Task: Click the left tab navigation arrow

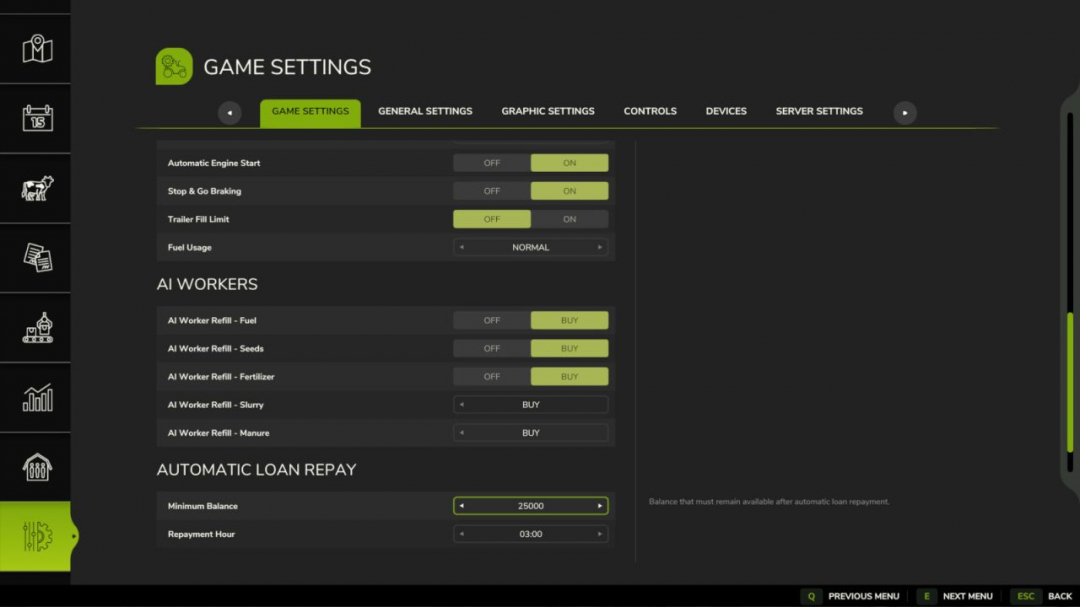Action: [229, 112]
